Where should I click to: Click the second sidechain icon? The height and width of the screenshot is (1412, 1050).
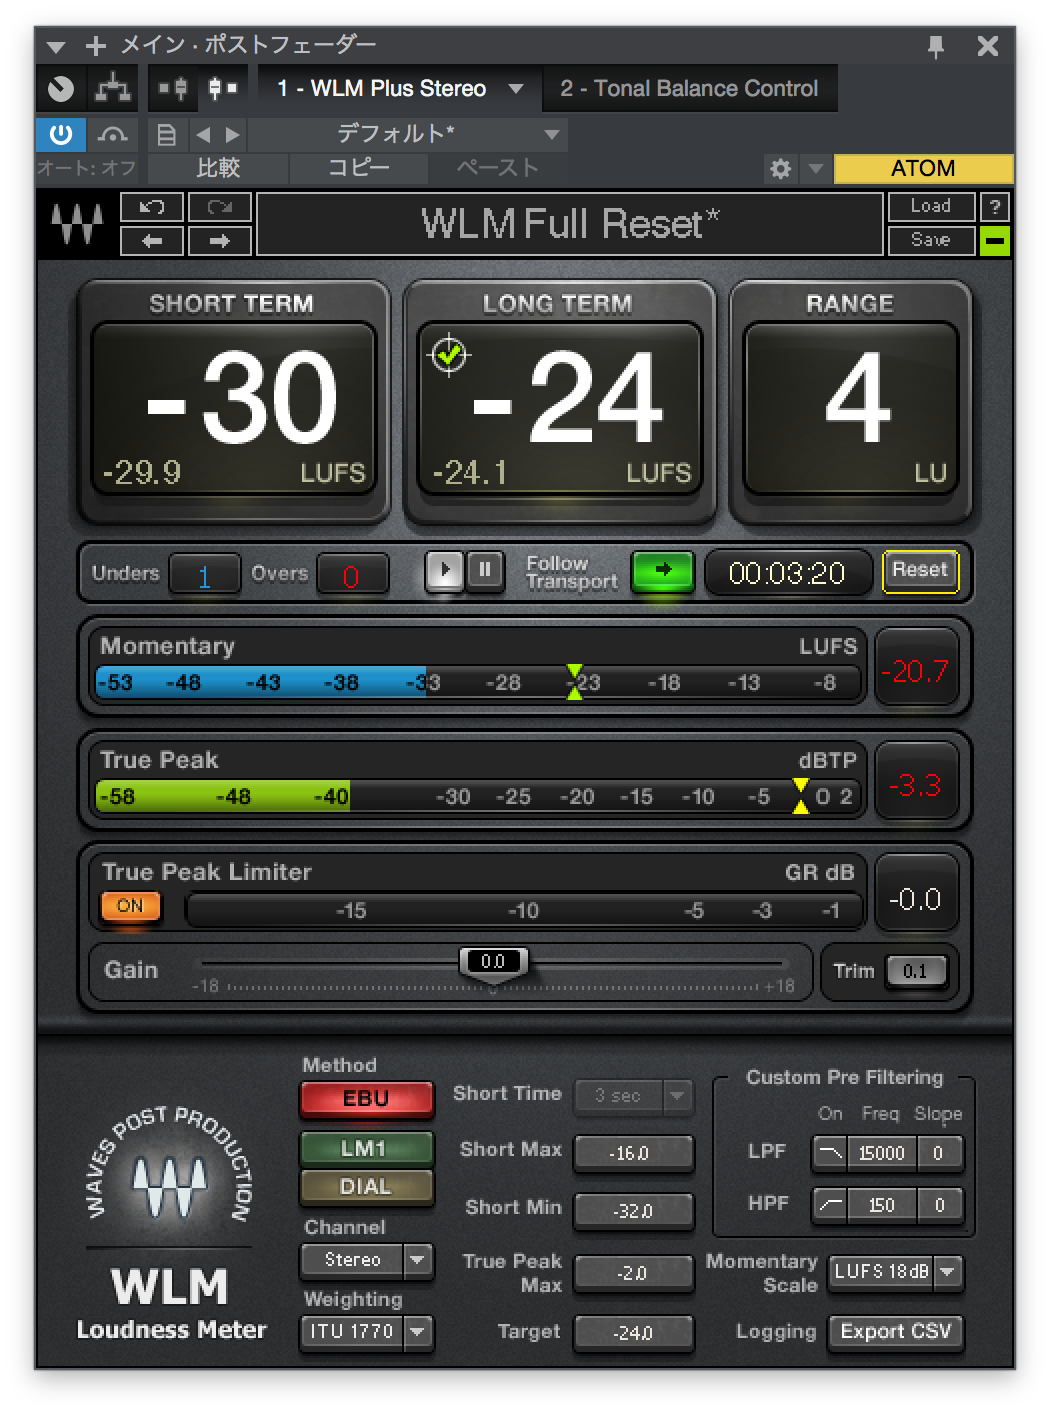click(222, 89)
